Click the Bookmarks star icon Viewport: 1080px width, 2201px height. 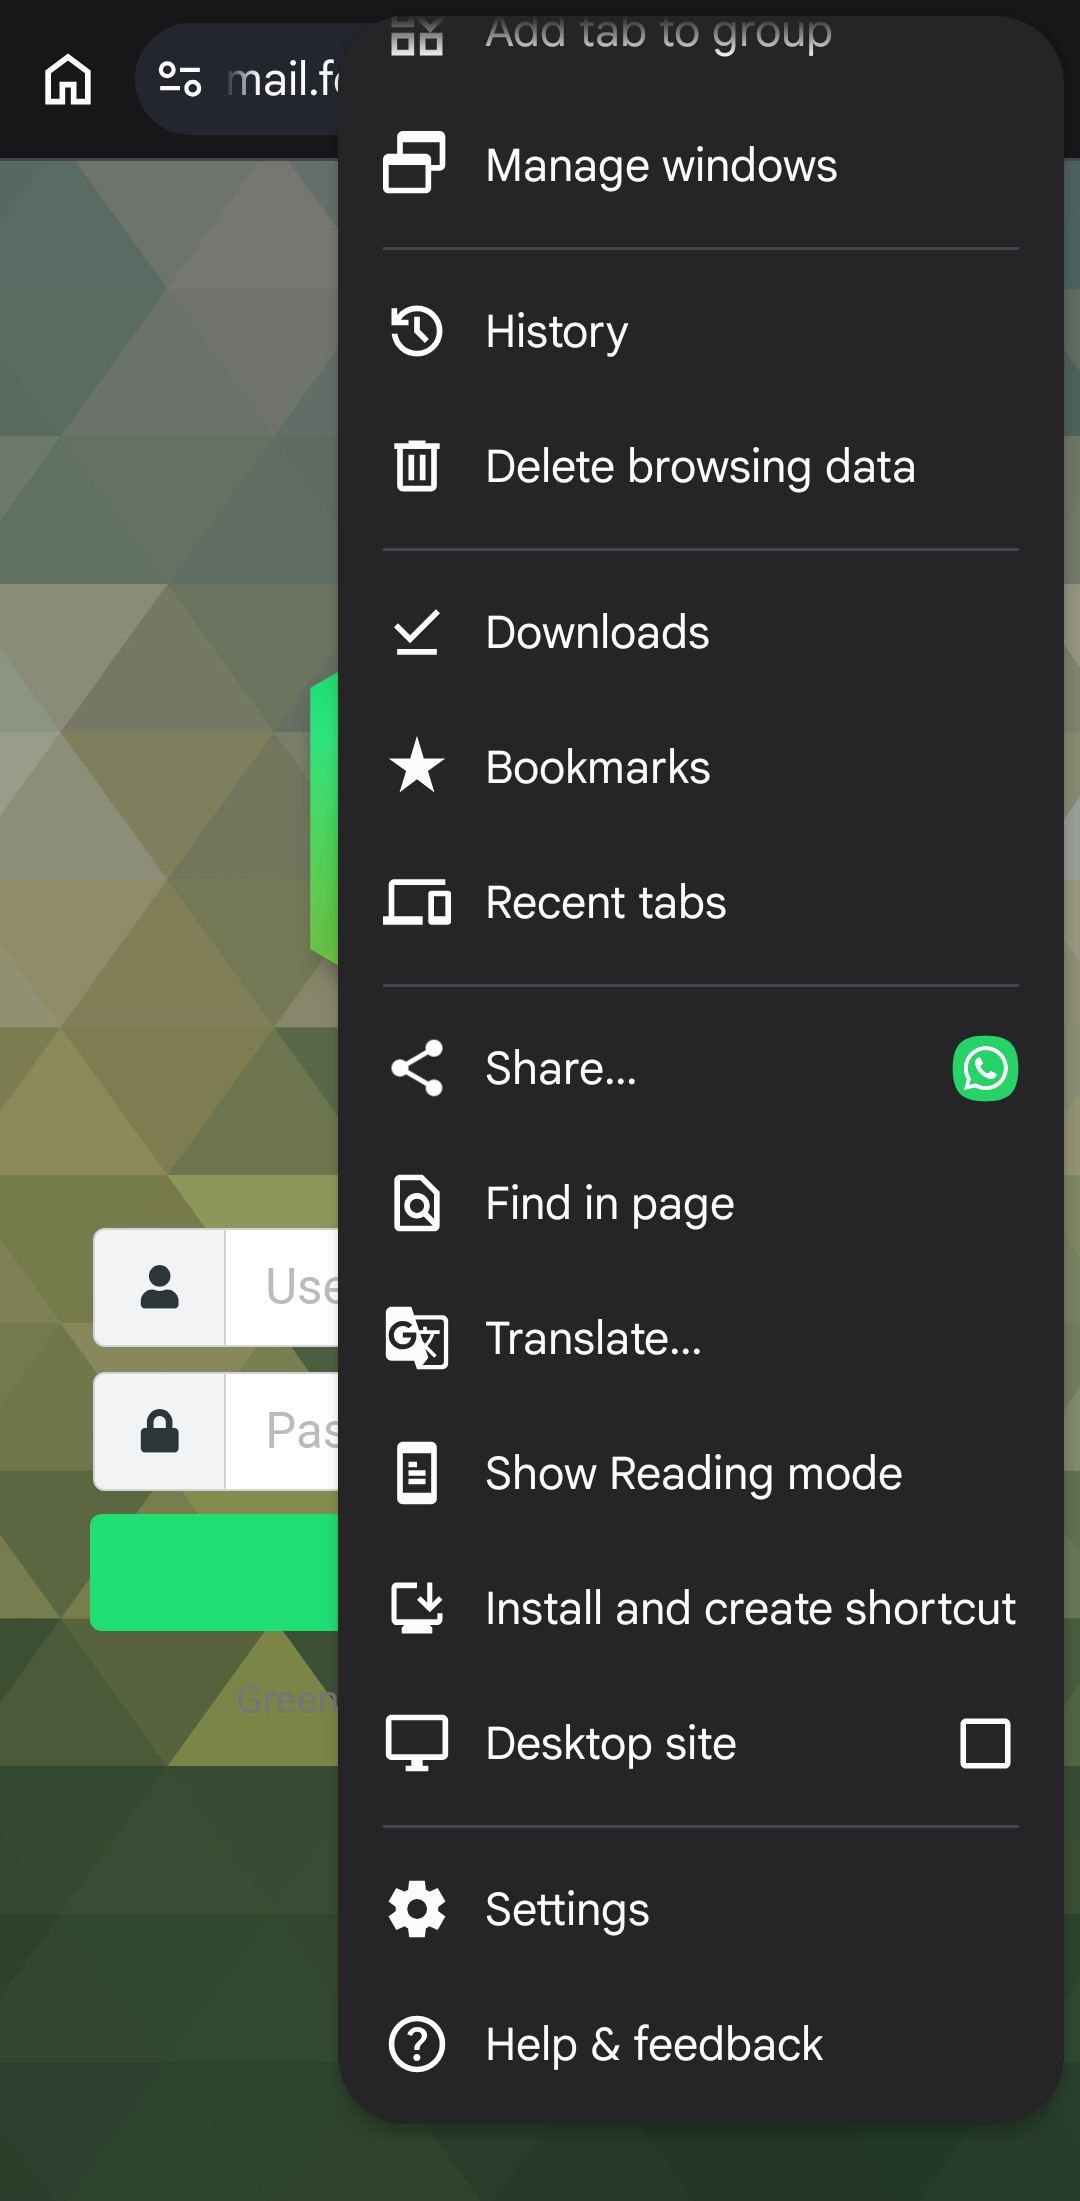(x=417, y=766)
